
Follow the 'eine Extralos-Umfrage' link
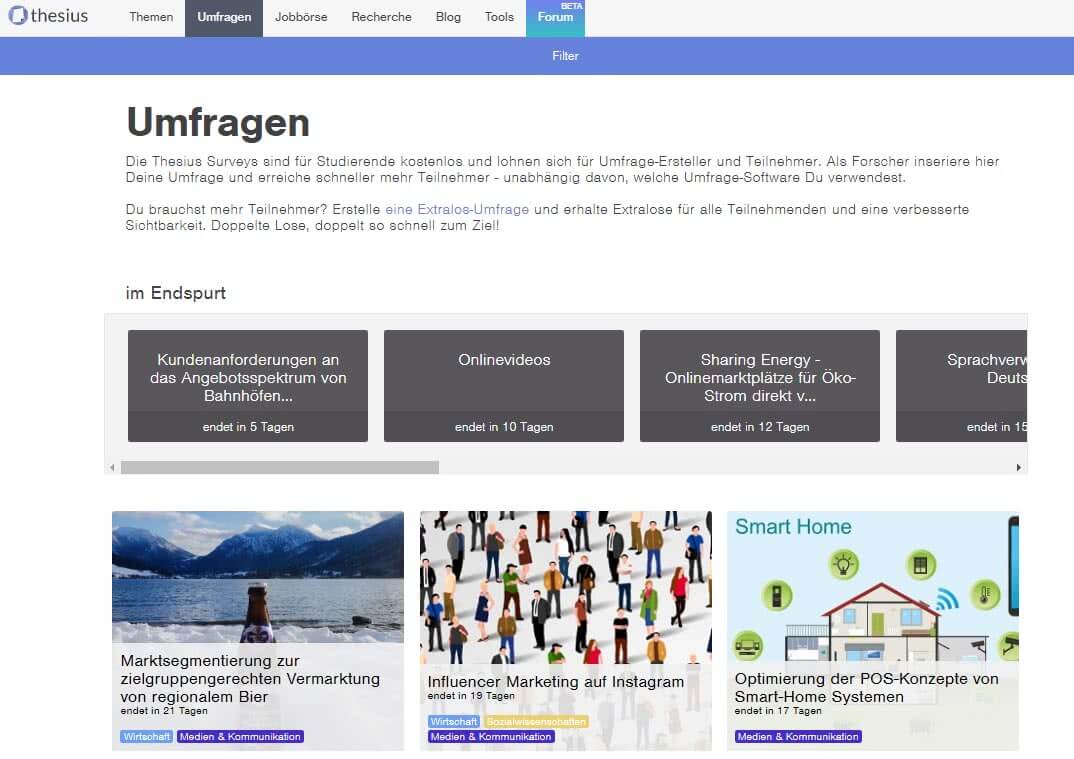457,210
